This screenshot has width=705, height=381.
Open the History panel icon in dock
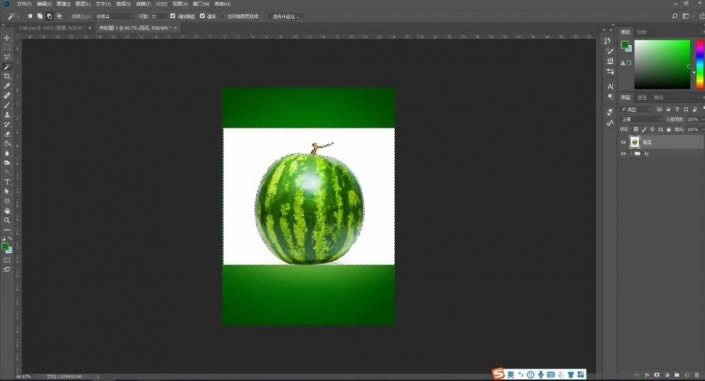click(x=607, y=41)
